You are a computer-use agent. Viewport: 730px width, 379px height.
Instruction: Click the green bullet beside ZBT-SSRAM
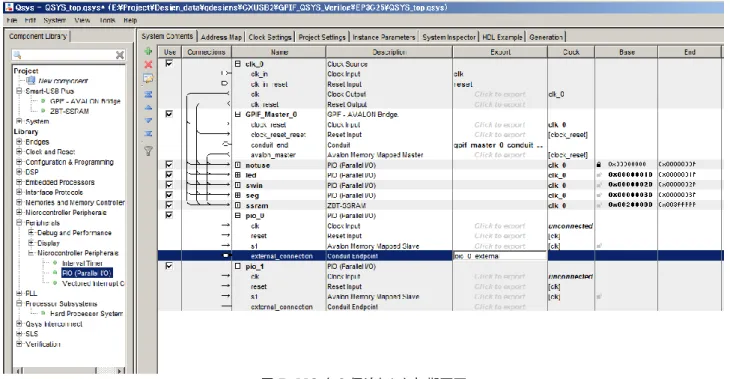point(43,111)
